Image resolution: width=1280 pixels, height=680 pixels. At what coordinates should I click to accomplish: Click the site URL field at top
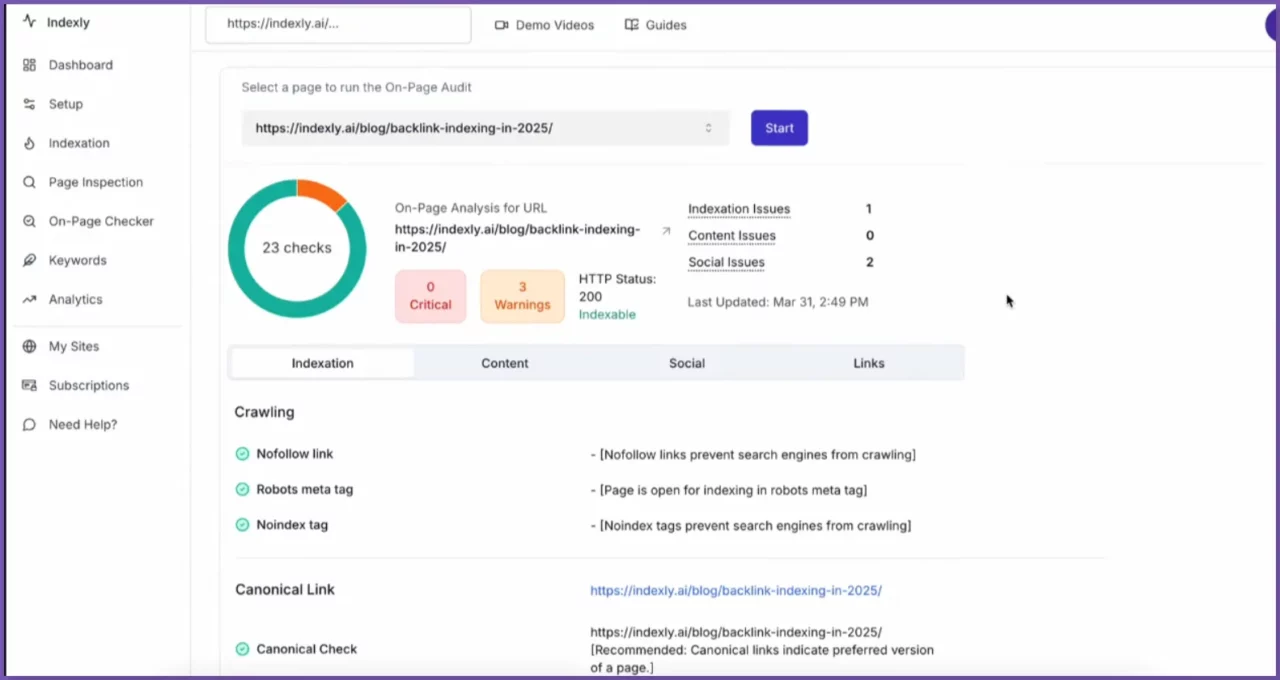point(337,25)
